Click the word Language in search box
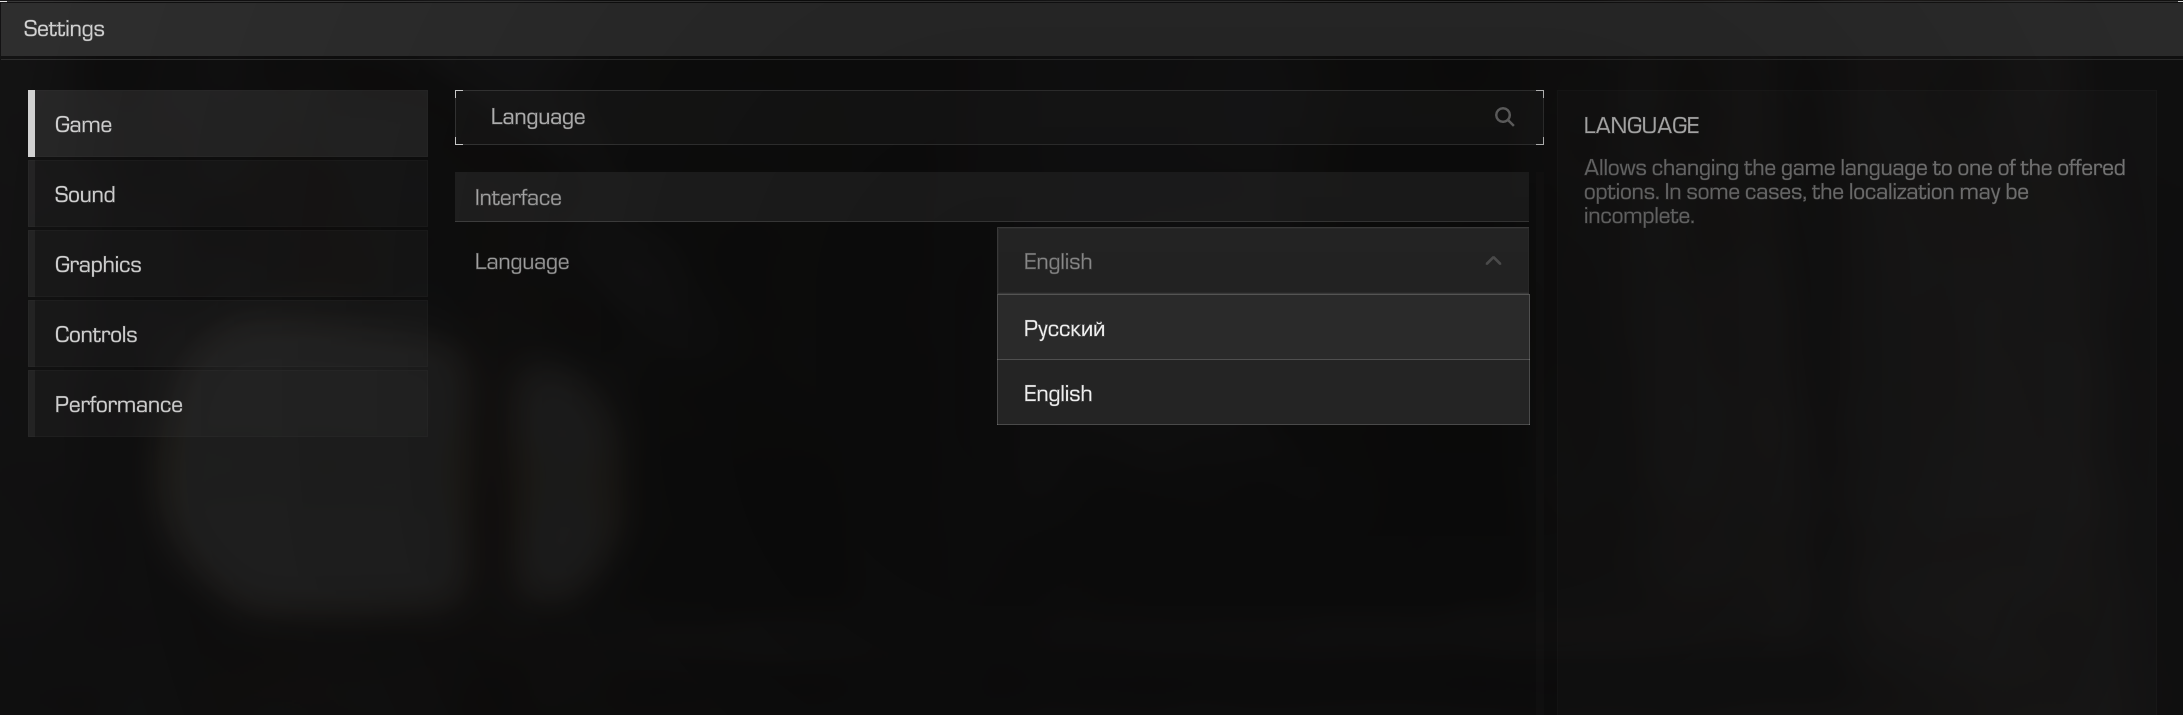This screenshot has height=715, width=2183. (x=538, y=117)
